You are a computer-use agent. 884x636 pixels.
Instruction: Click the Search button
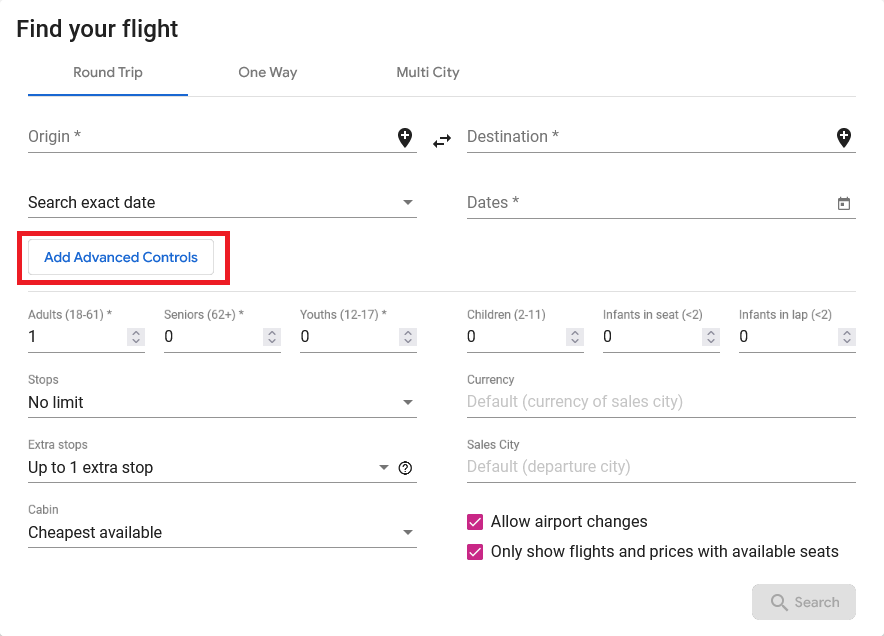point(804,602)
